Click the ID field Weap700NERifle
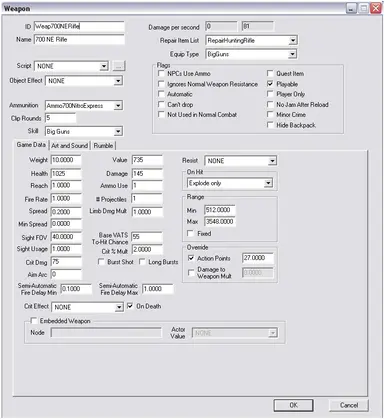This screenshot has width=385, height=420. [79, 26]
